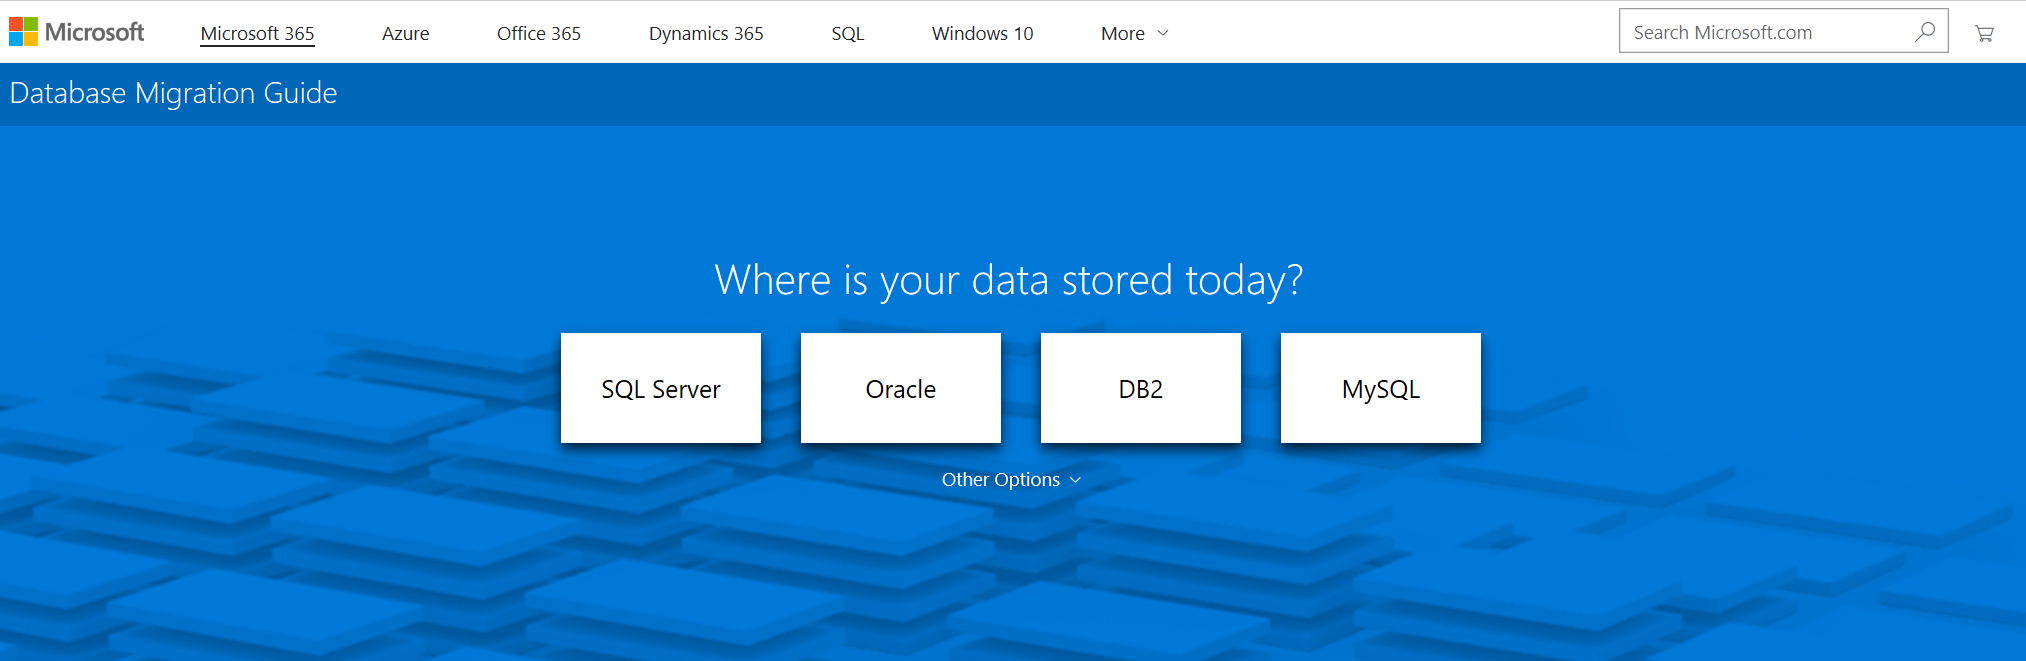2026x661 pixels.
Task: Choose the Oracle tile
Action: point(900,388)
